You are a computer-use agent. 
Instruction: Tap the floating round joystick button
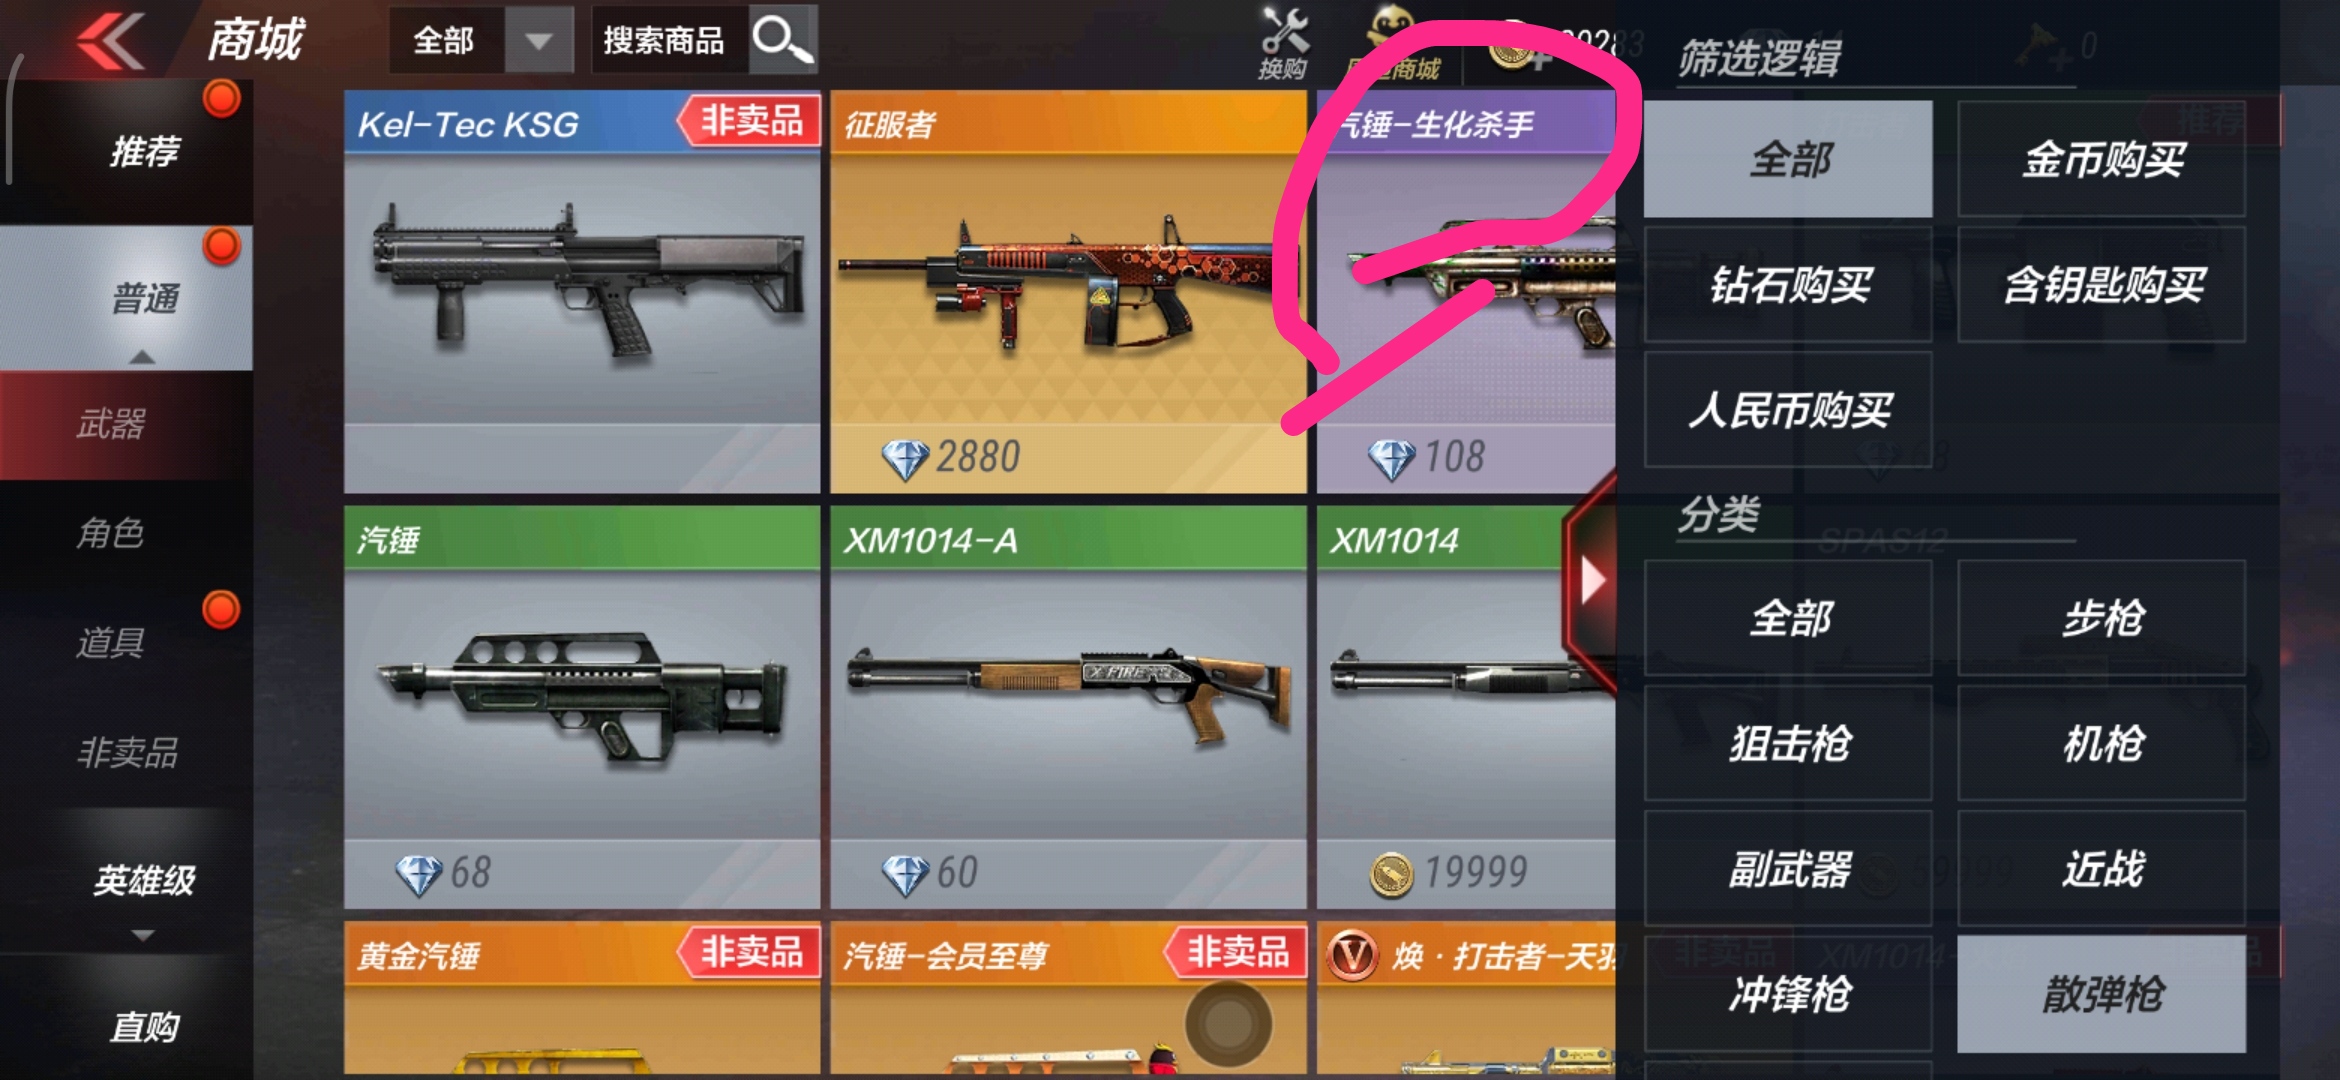1228,1023
